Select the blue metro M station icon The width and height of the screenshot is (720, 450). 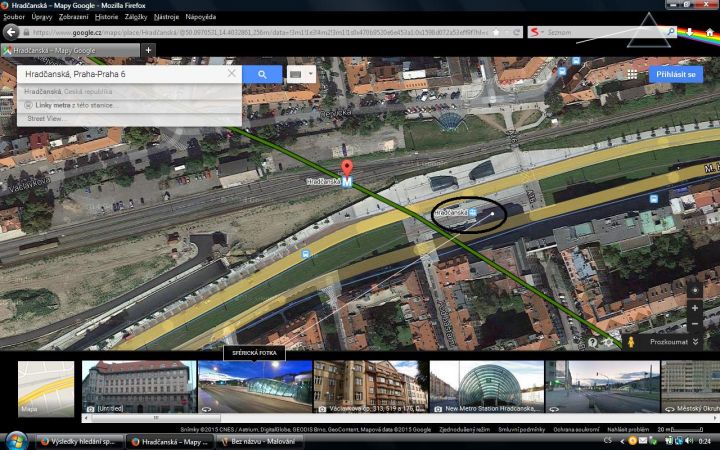347,182
